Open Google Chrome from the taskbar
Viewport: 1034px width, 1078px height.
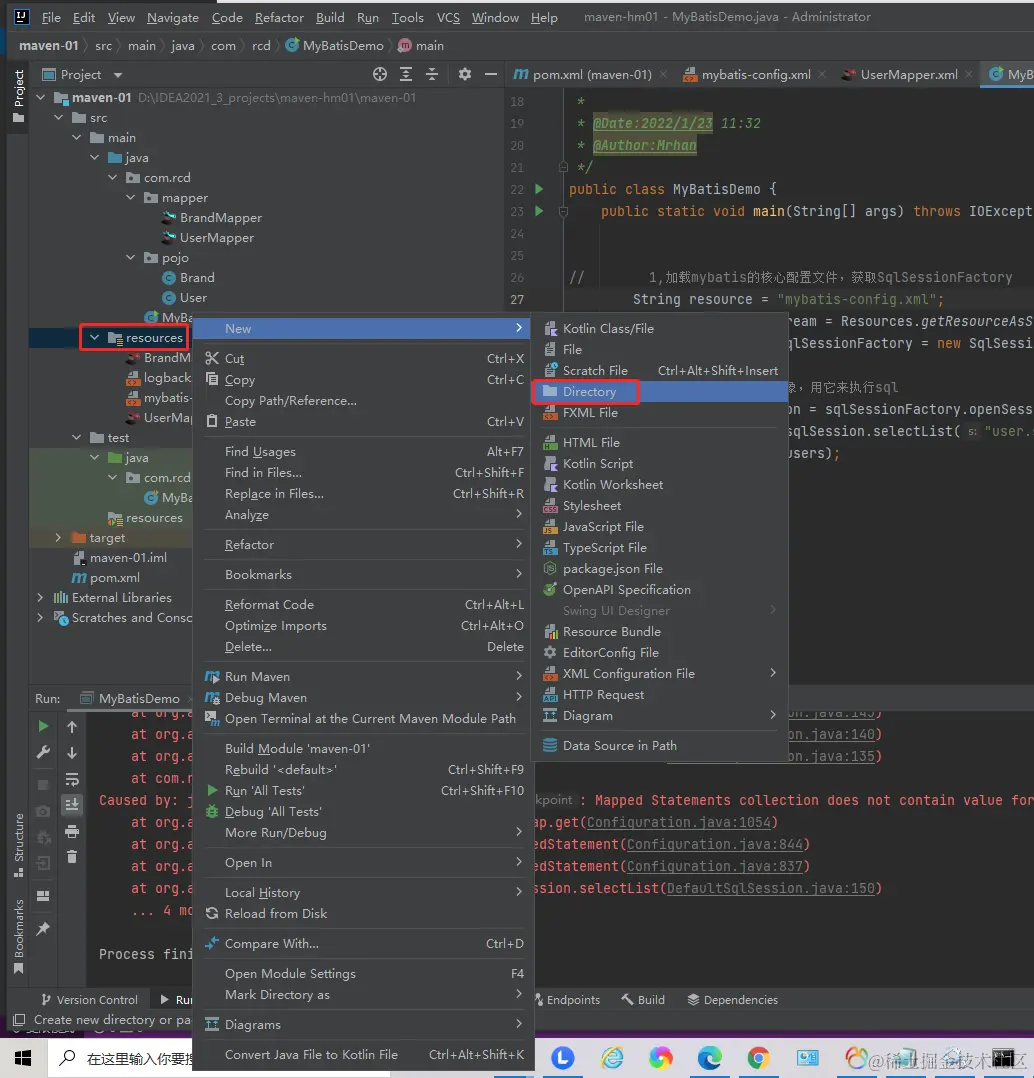[x=758, y=1058]
